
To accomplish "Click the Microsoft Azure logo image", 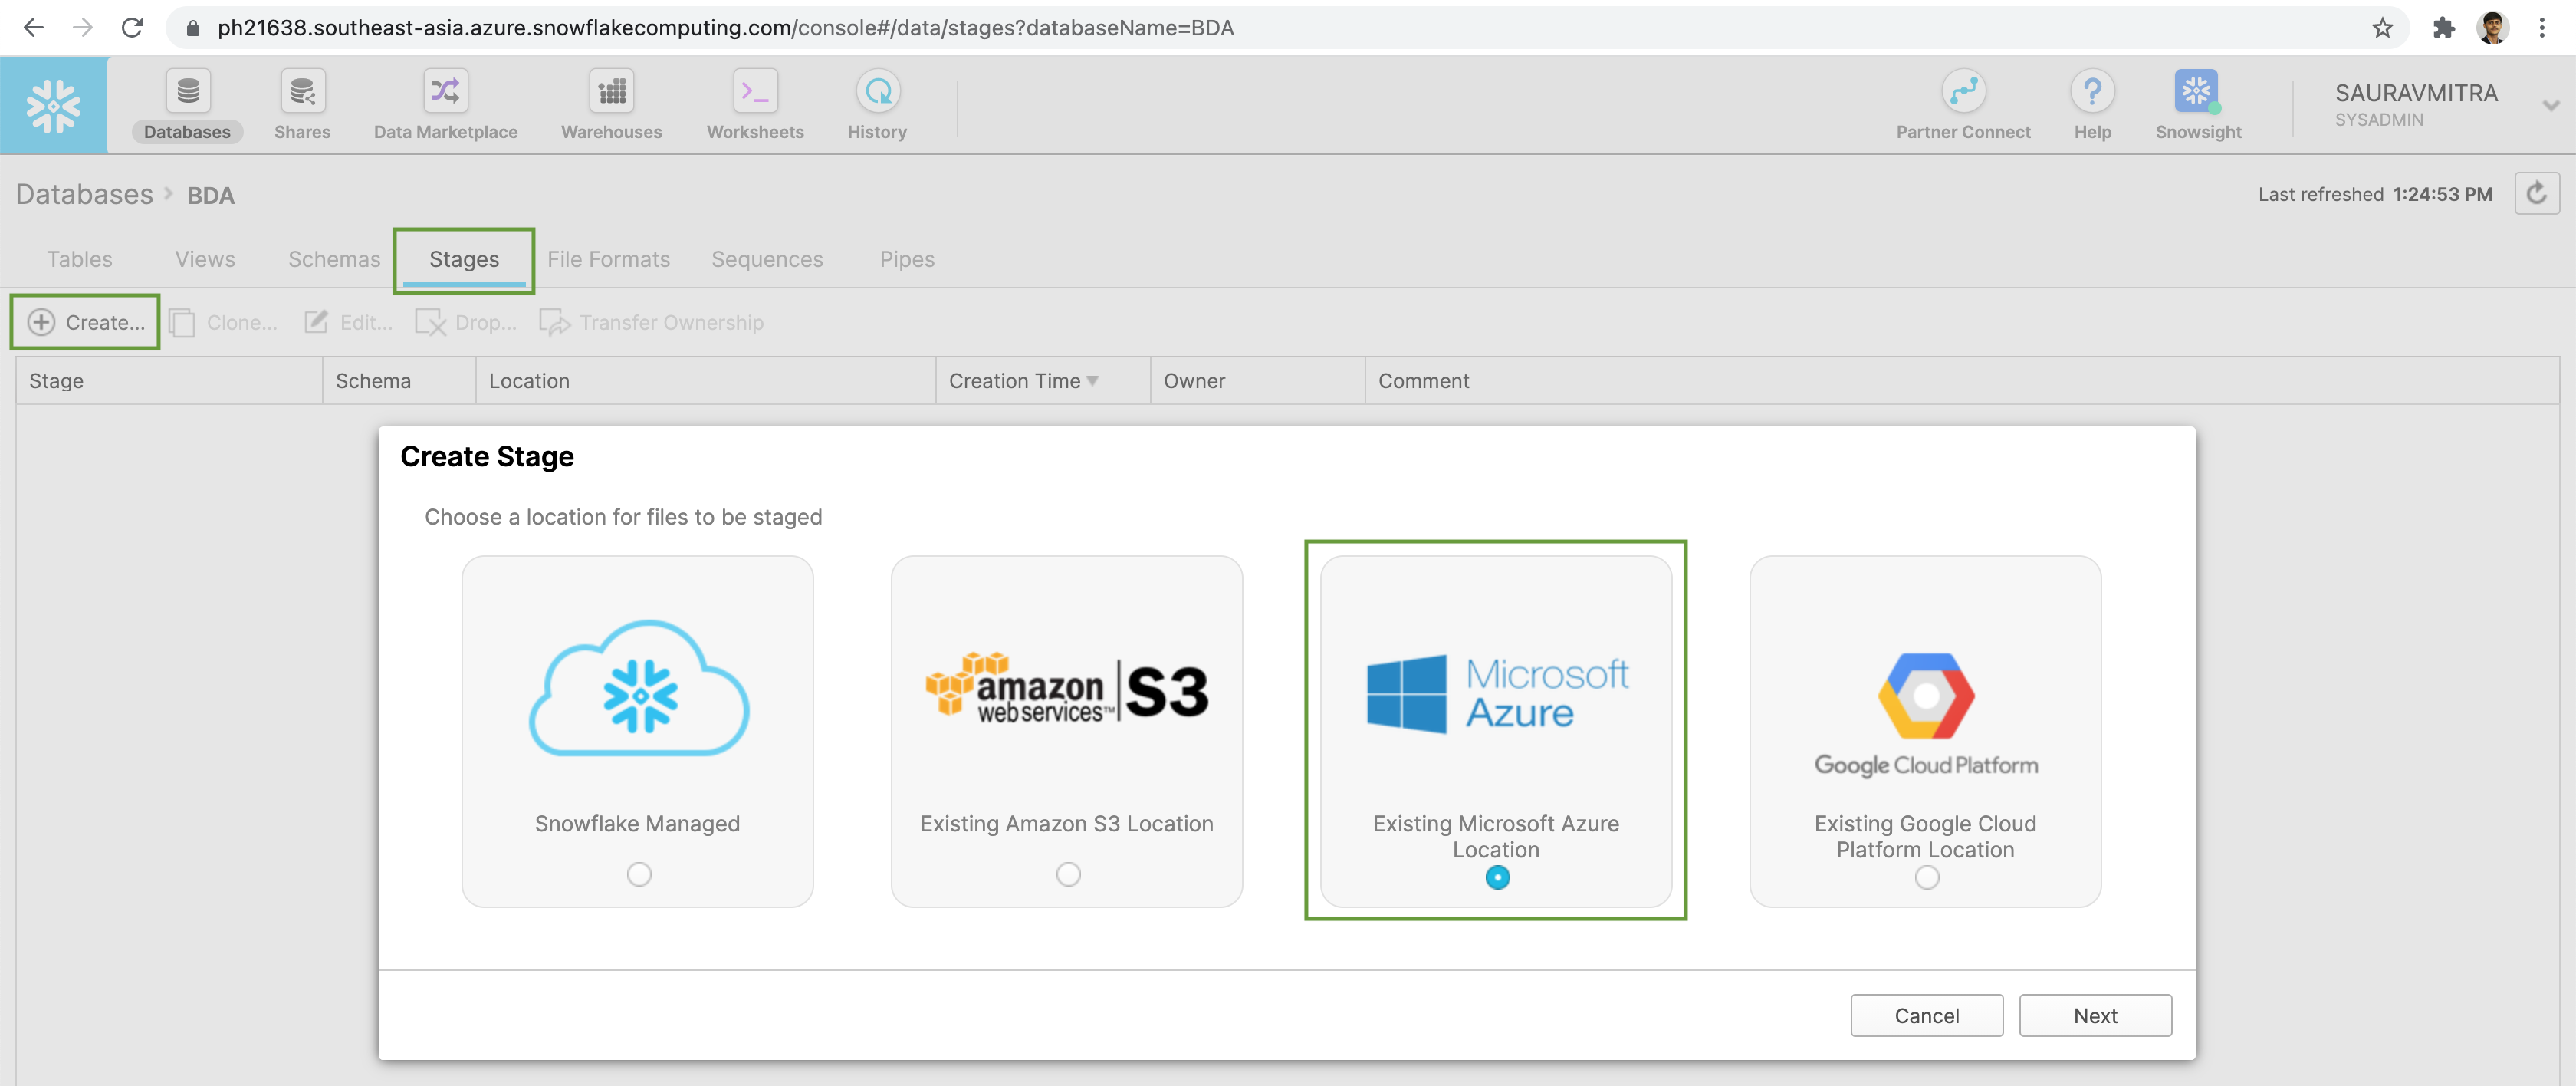I will [x=1497, y=693].
